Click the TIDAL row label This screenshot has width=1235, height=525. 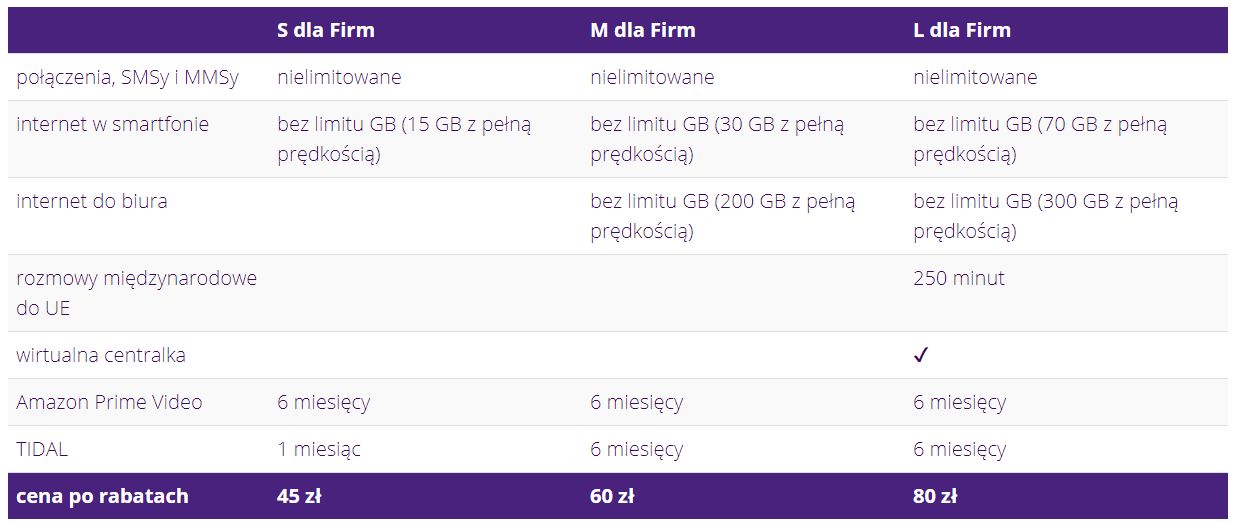42,449
